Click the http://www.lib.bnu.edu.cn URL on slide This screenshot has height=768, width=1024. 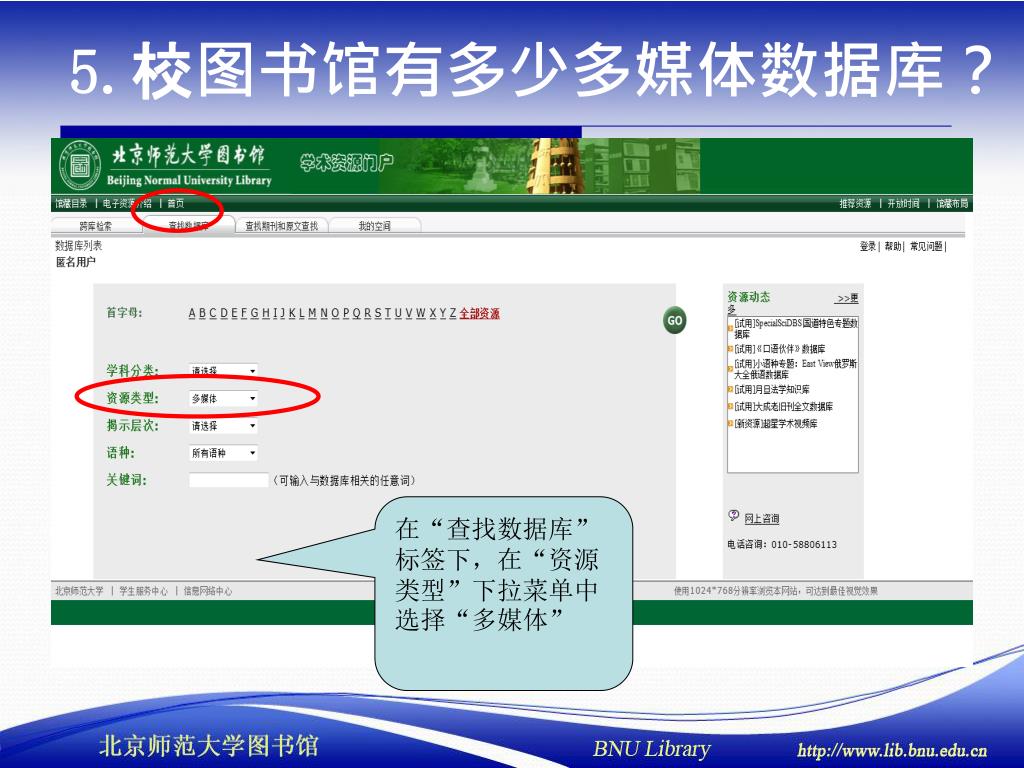point(892,750)
